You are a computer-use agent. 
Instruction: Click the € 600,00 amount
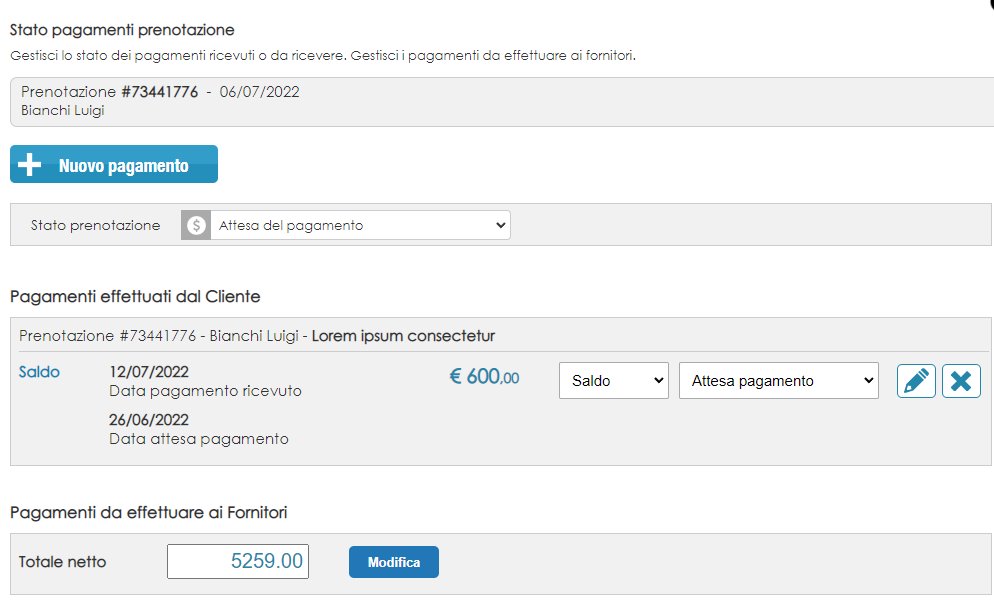484,377
